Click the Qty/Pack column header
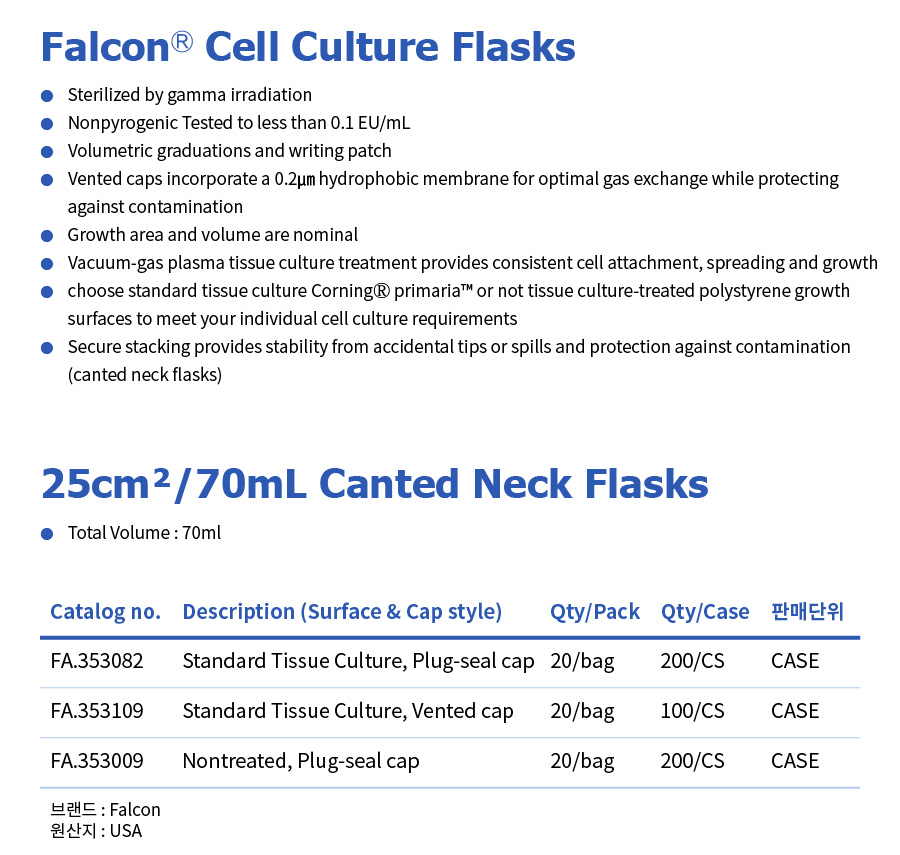This screenshot has width=900, height=855. [x=595, y=612]
